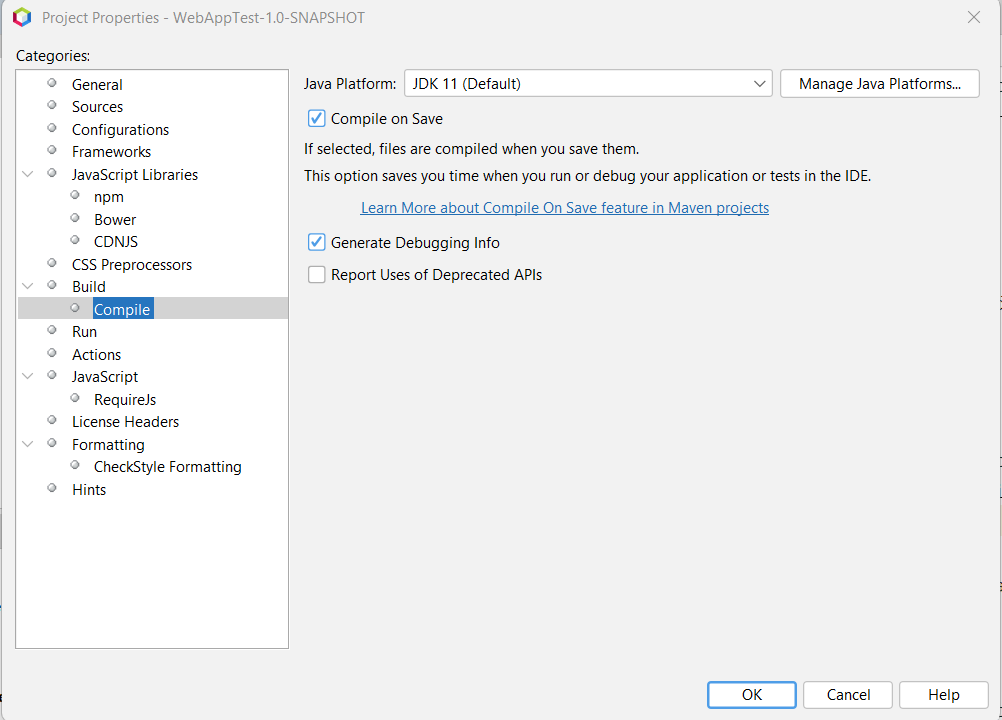Click the node icon beside Actions

pyautogui.click(x=51, y=352)
